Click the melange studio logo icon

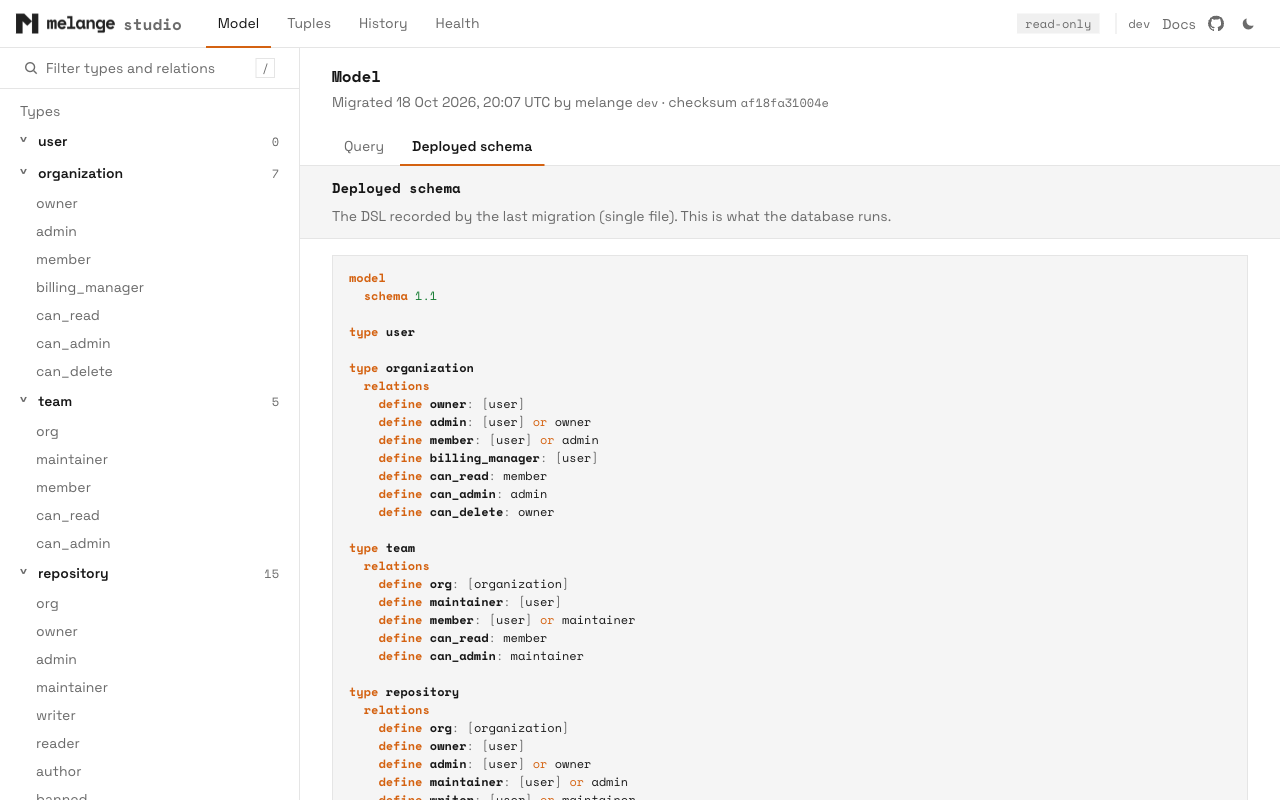[x=27, y=24]
